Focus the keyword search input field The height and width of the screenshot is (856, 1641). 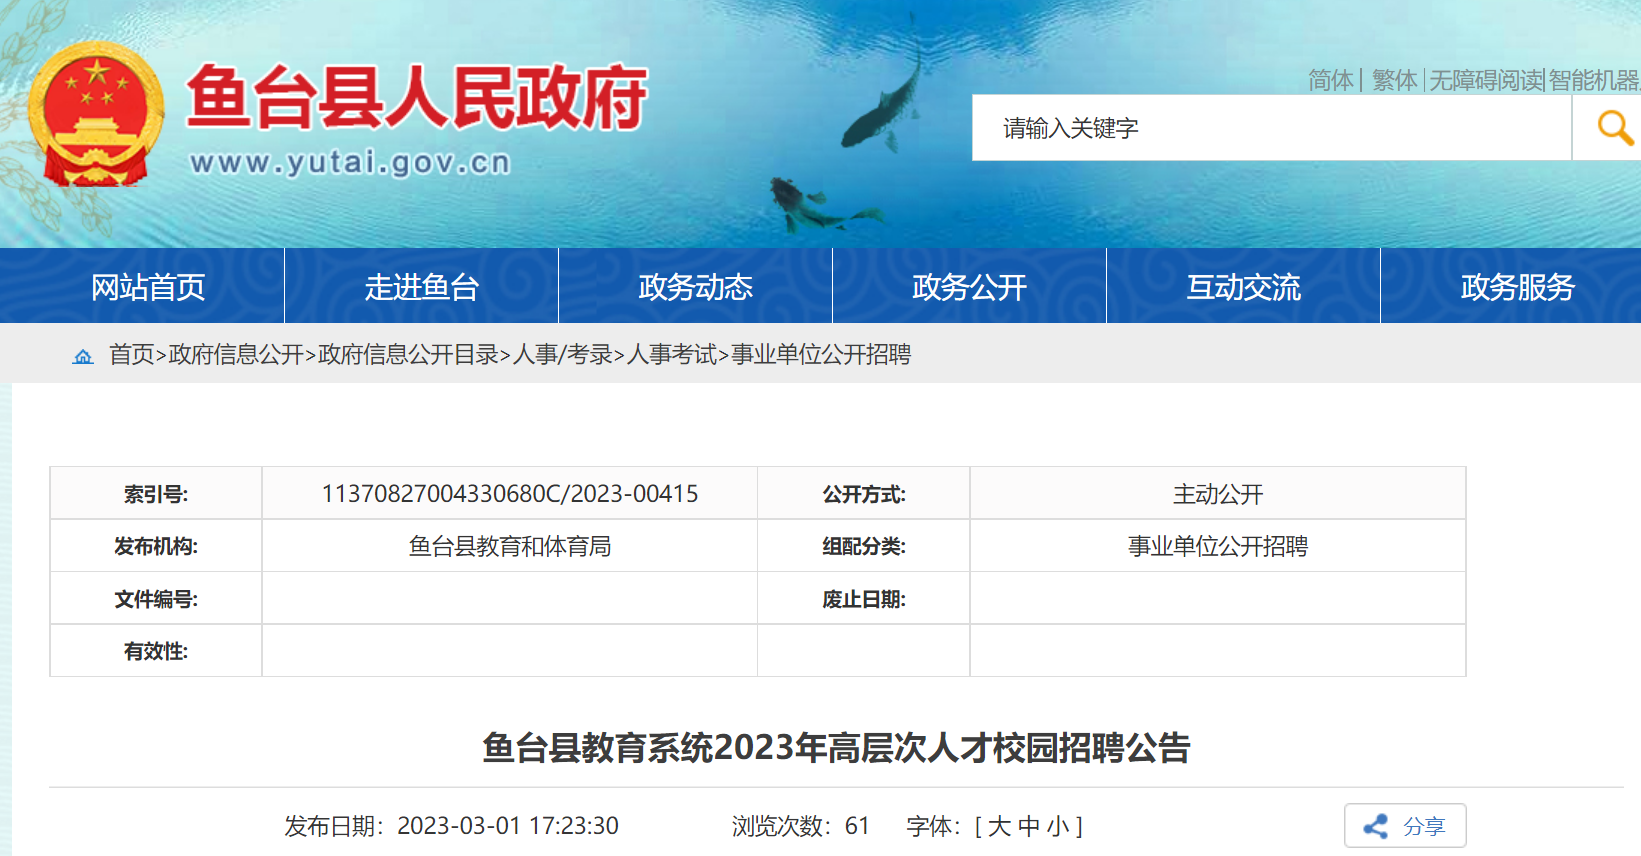(1271, 128)
